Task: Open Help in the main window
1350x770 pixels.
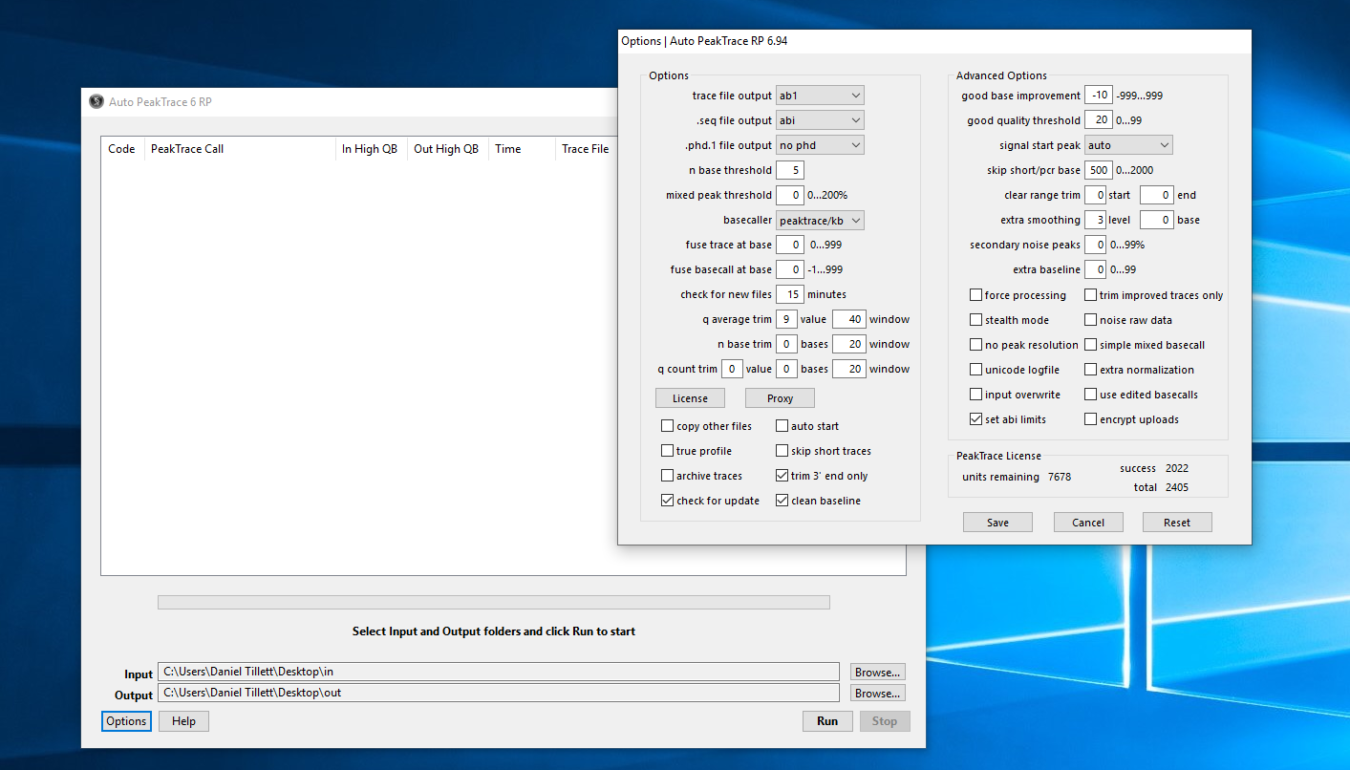Action: point(184,721)
